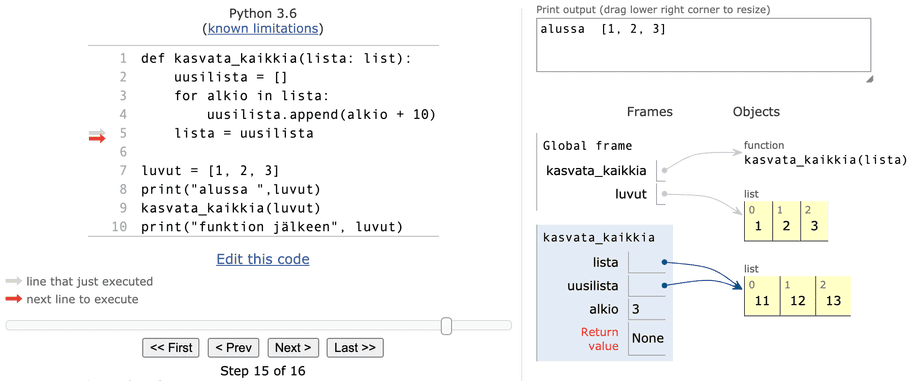Click the list cell containing value 1
Screen dimensions: 920x381
point(758,221)
